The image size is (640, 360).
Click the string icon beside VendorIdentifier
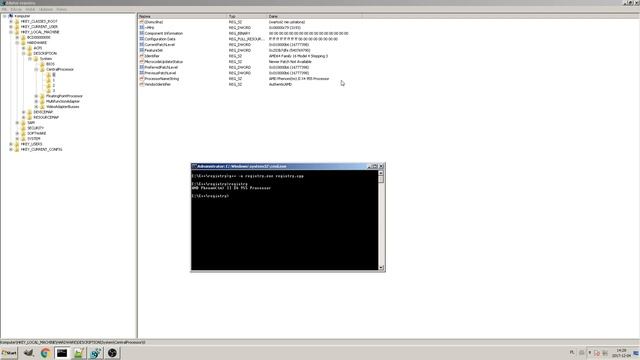pyautogui.click(x=142, y=84)
